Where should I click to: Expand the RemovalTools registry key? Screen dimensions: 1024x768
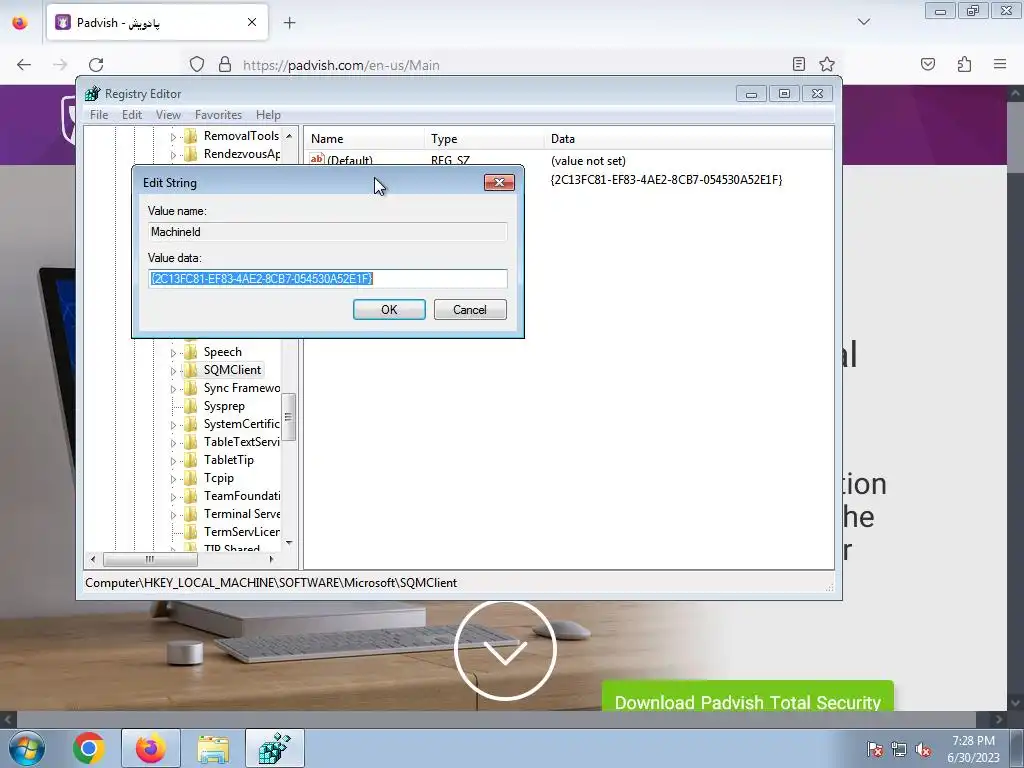pos(173,136)
